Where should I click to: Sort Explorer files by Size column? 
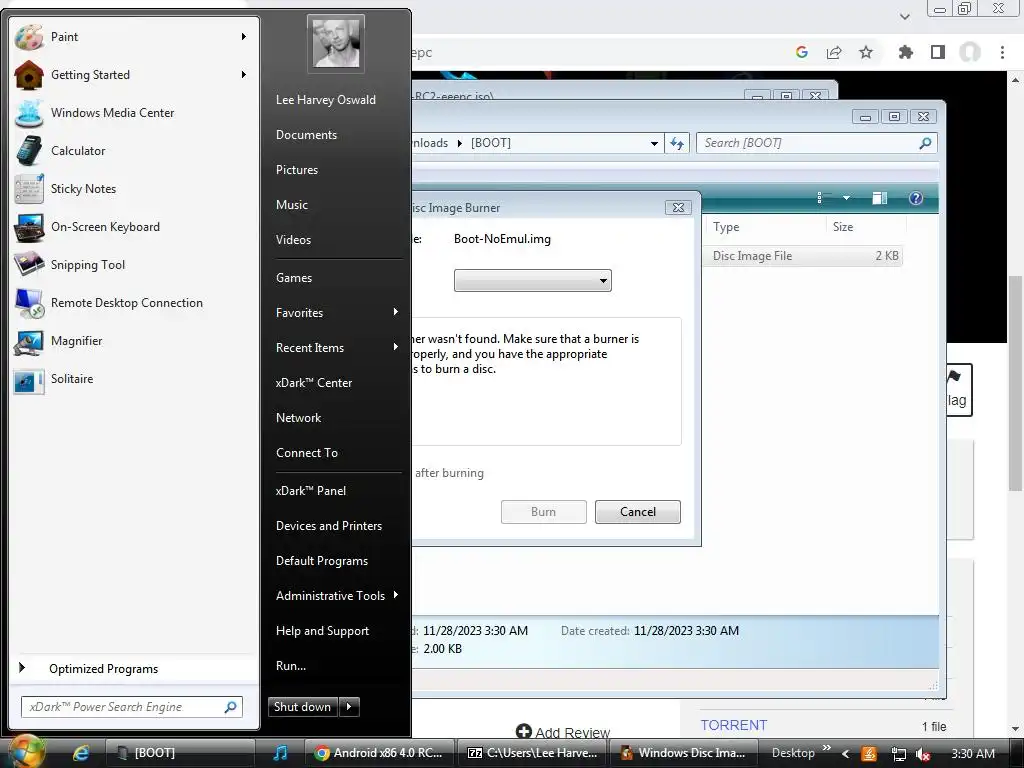click(865, 227)
